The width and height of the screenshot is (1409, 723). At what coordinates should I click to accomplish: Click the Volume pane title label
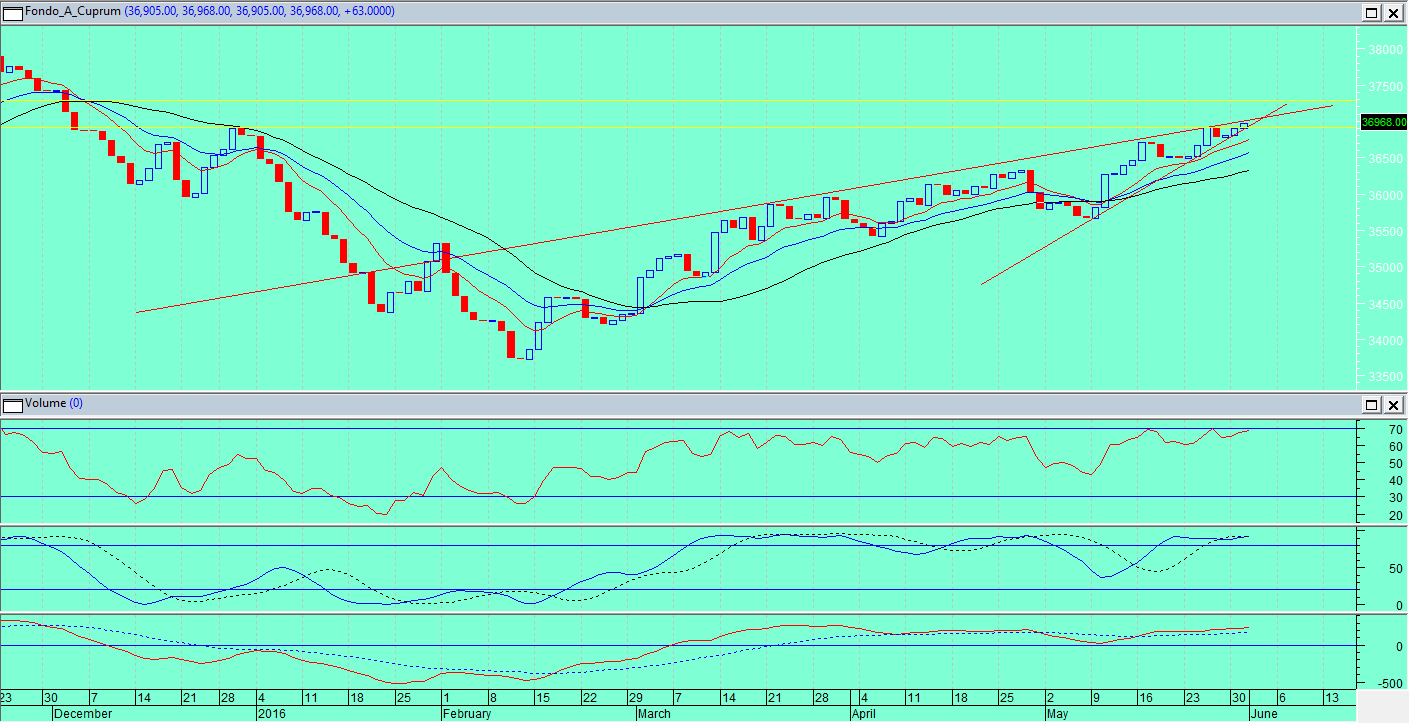(45, 404)
